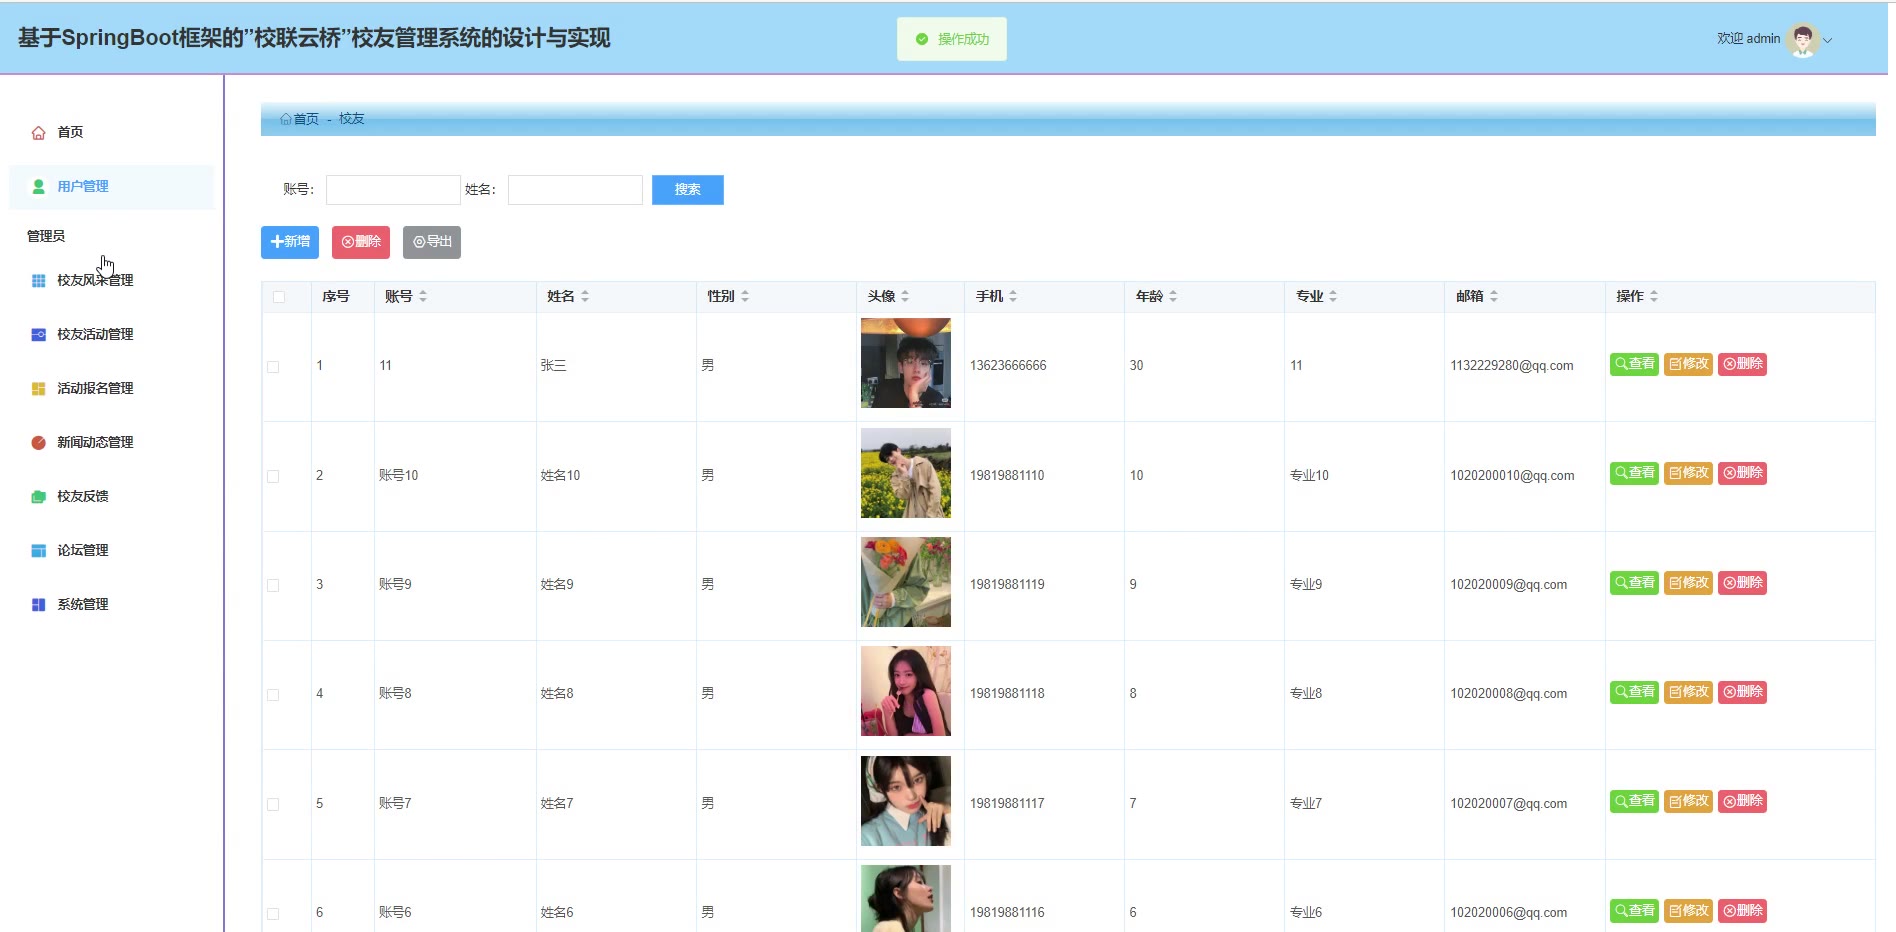1896x932 pixels.
Task: Click 查看 for the 张三 row
Action: (x=1634, y=364)
